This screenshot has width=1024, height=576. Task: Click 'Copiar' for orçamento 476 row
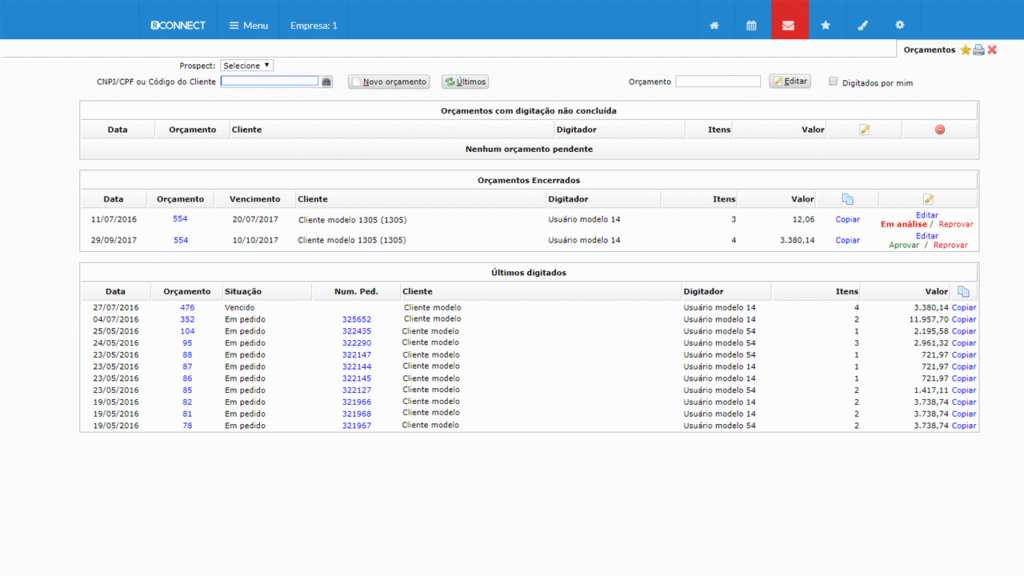pyautogui.click(x=964, y=307)
